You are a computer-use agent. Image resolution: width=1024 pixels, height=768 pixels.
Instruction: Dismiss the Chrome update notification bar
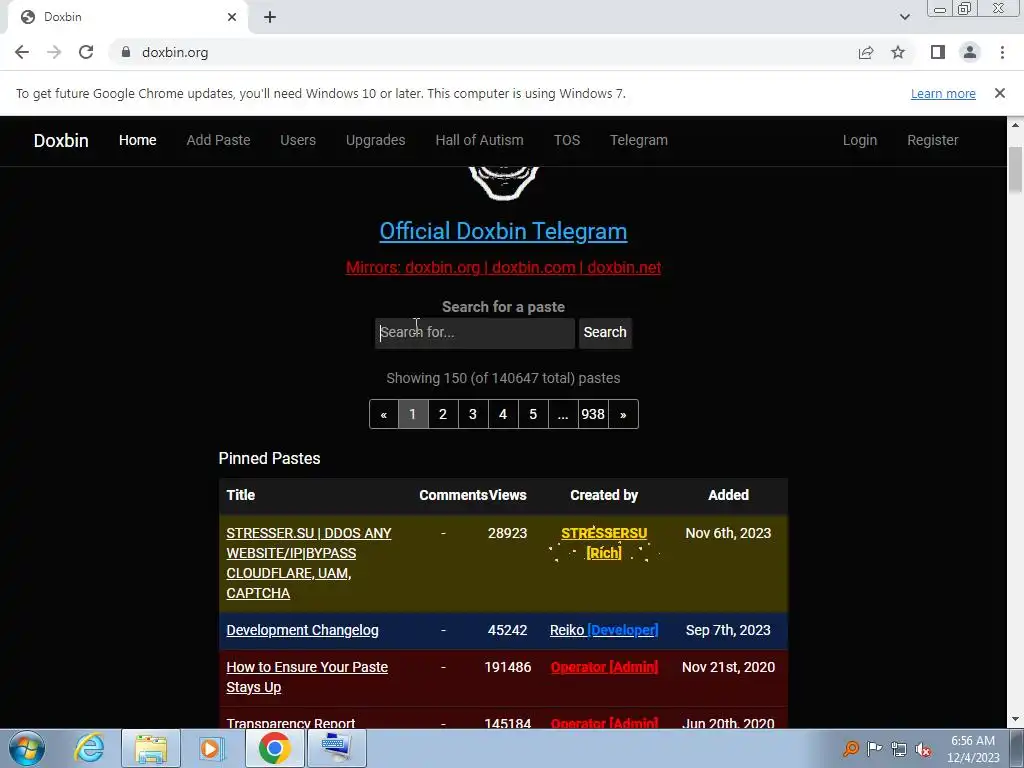point(1000,93)
